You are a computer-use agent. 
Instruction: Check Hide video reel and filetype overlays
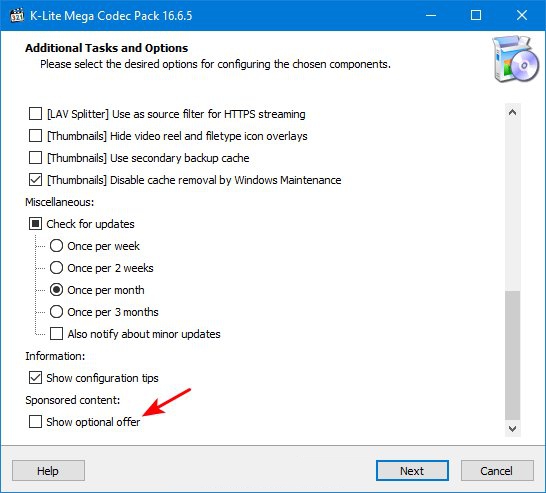(x=35, y=136)
